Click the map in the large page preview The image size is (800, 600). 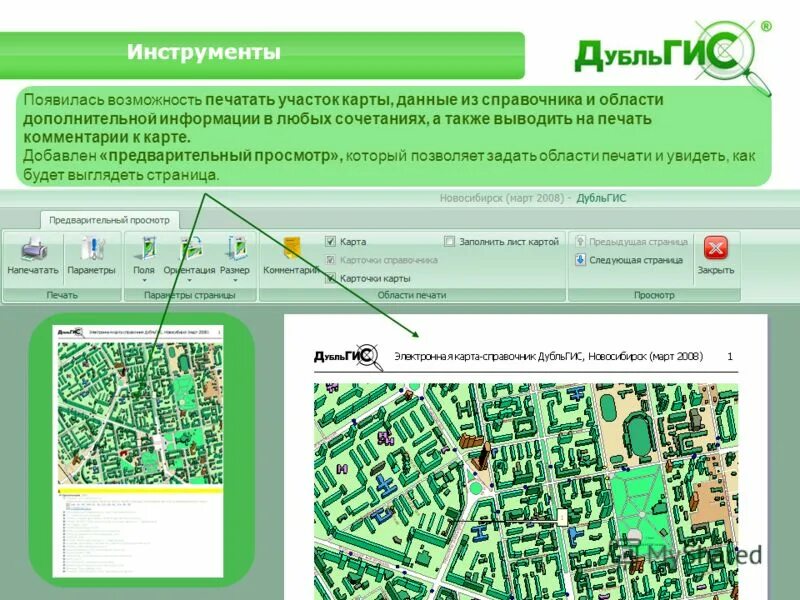point(526,491)
